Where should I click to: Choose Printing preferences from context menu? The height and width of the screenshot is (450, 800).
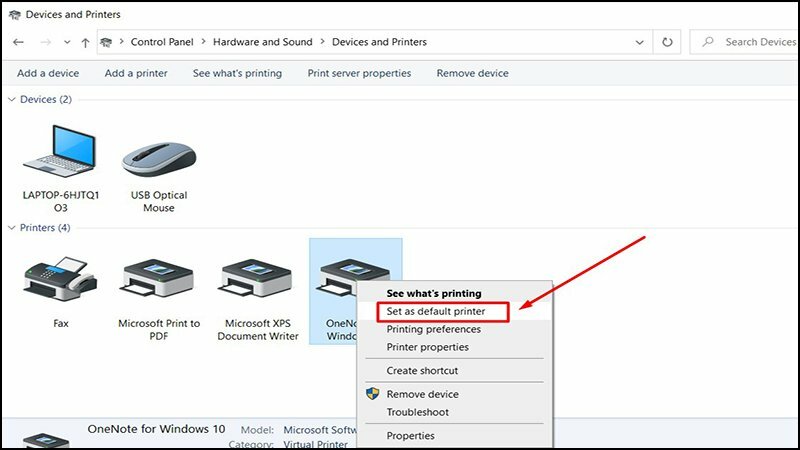[x=433, y=329]
